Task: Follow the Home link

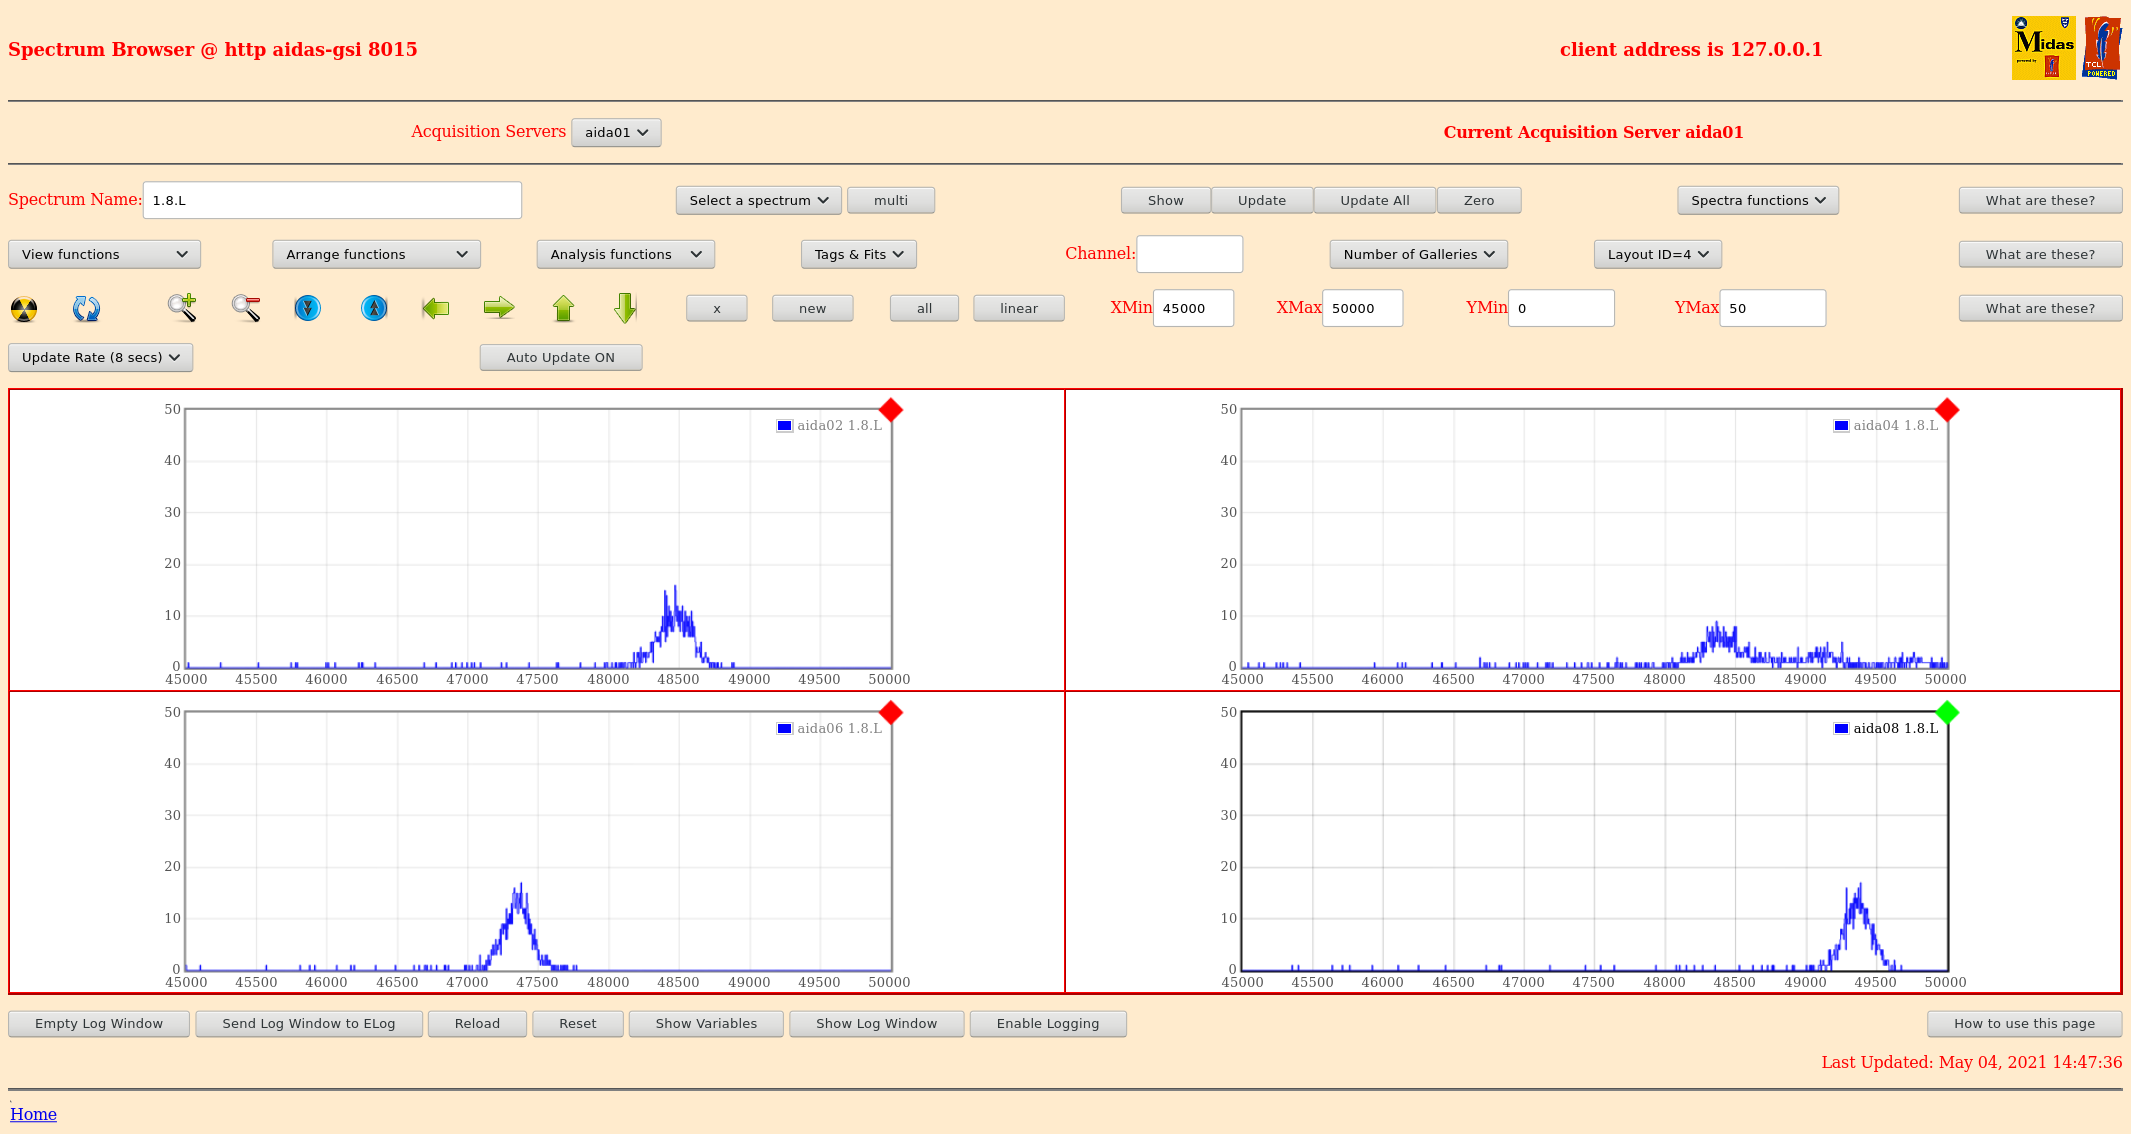Action: 33,1114
